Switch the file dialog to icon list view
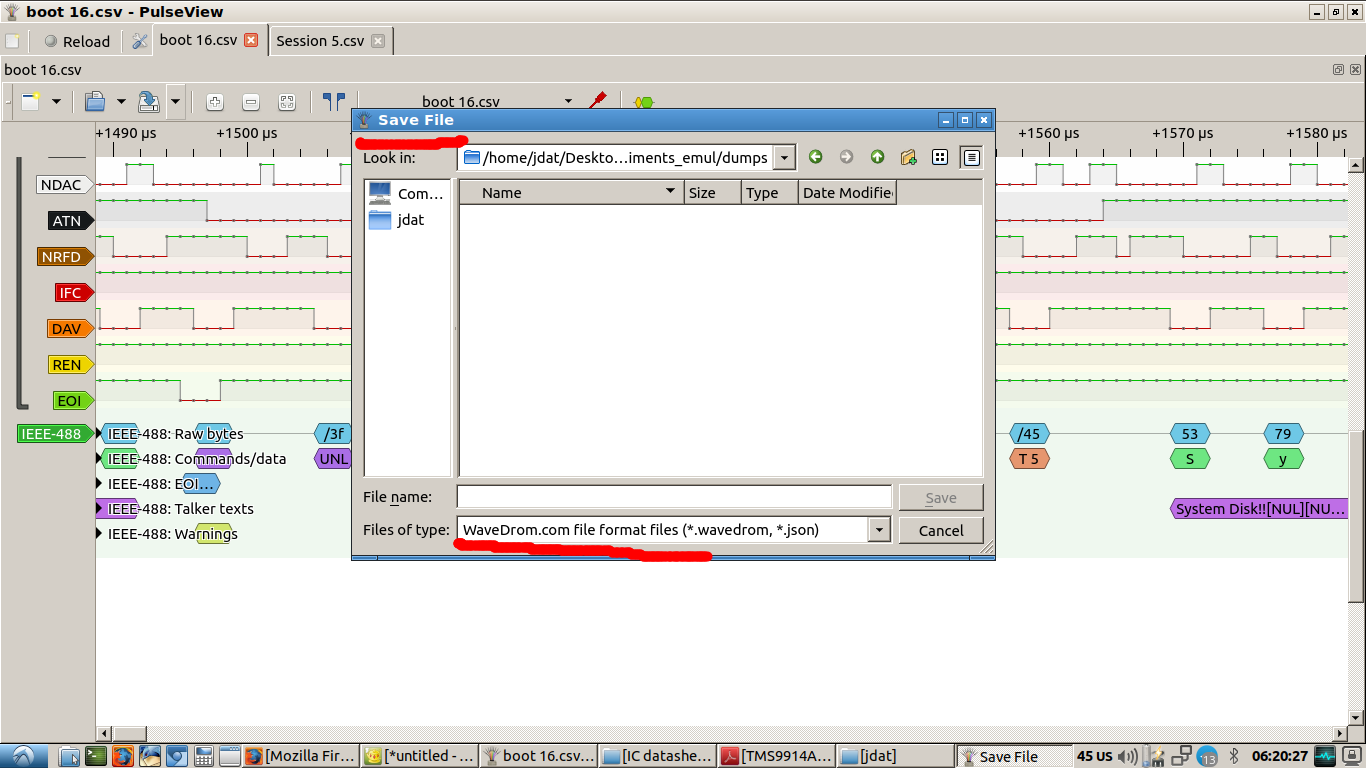Viewport: 1366px width, 768px height. coord(940,157)
